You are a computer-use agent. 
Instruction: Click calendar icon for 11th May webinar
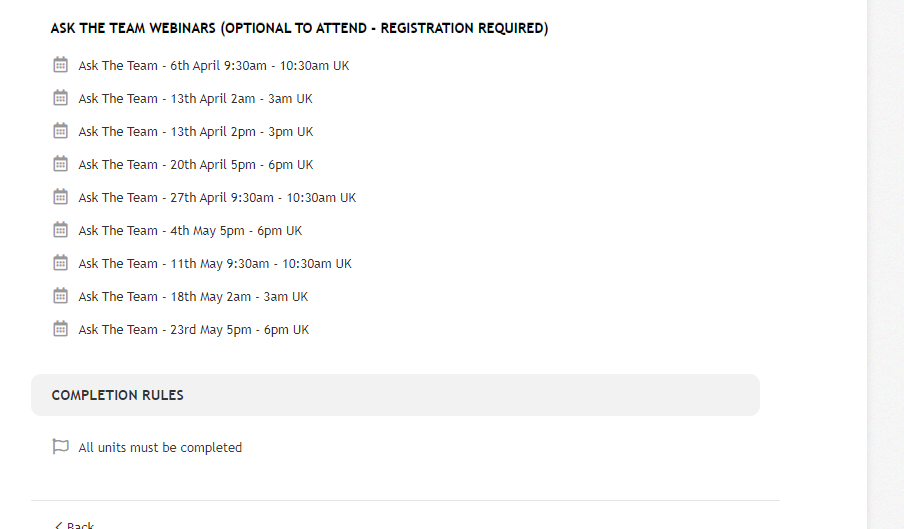click(61, 262)
